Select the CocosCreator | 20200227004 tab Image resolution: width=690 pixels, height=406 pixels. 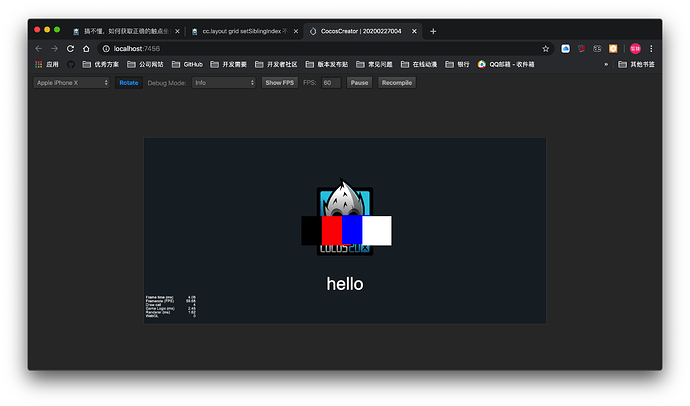coord(361,31)
